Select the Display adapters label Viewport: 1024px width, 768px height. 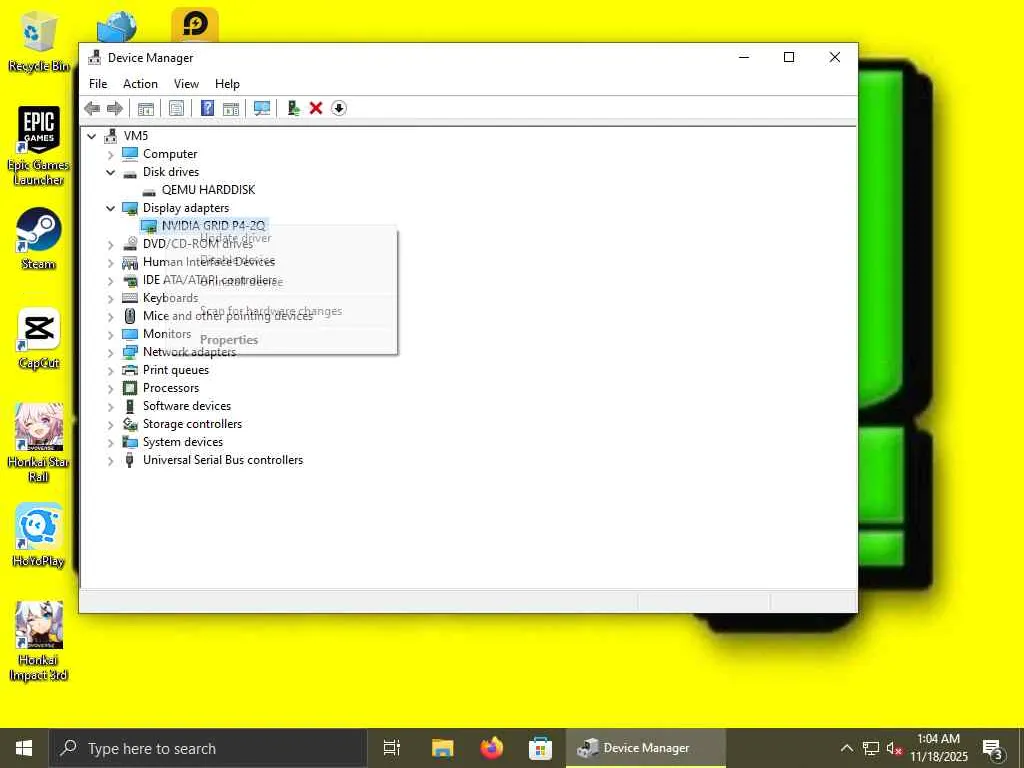[x=186, y=208]
